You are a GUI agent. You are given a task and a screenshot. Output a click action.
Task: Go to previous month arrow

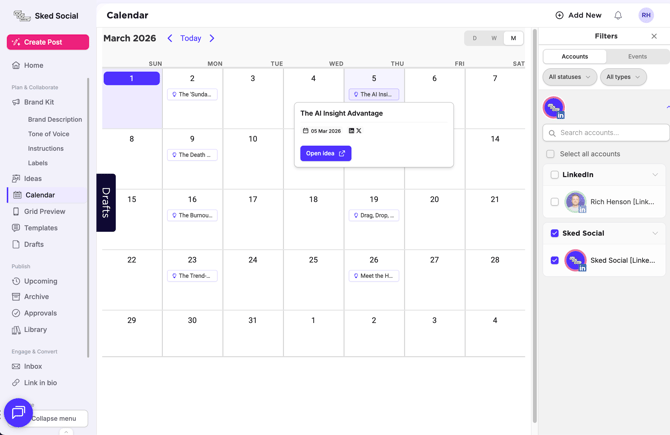tap(170, 38)
